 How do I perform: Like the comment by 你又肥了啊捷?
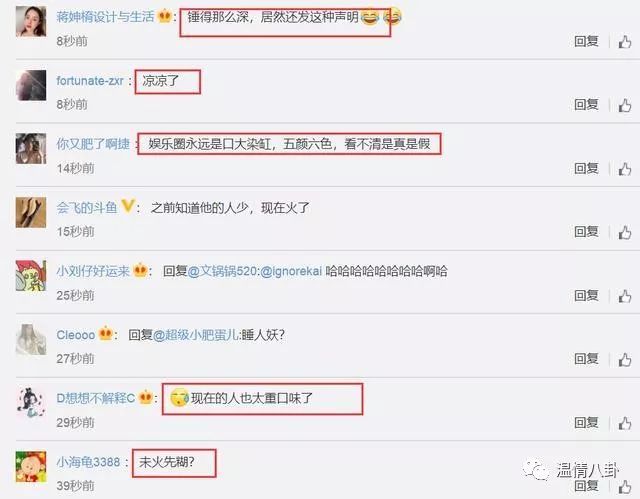[x=624, y=169]
